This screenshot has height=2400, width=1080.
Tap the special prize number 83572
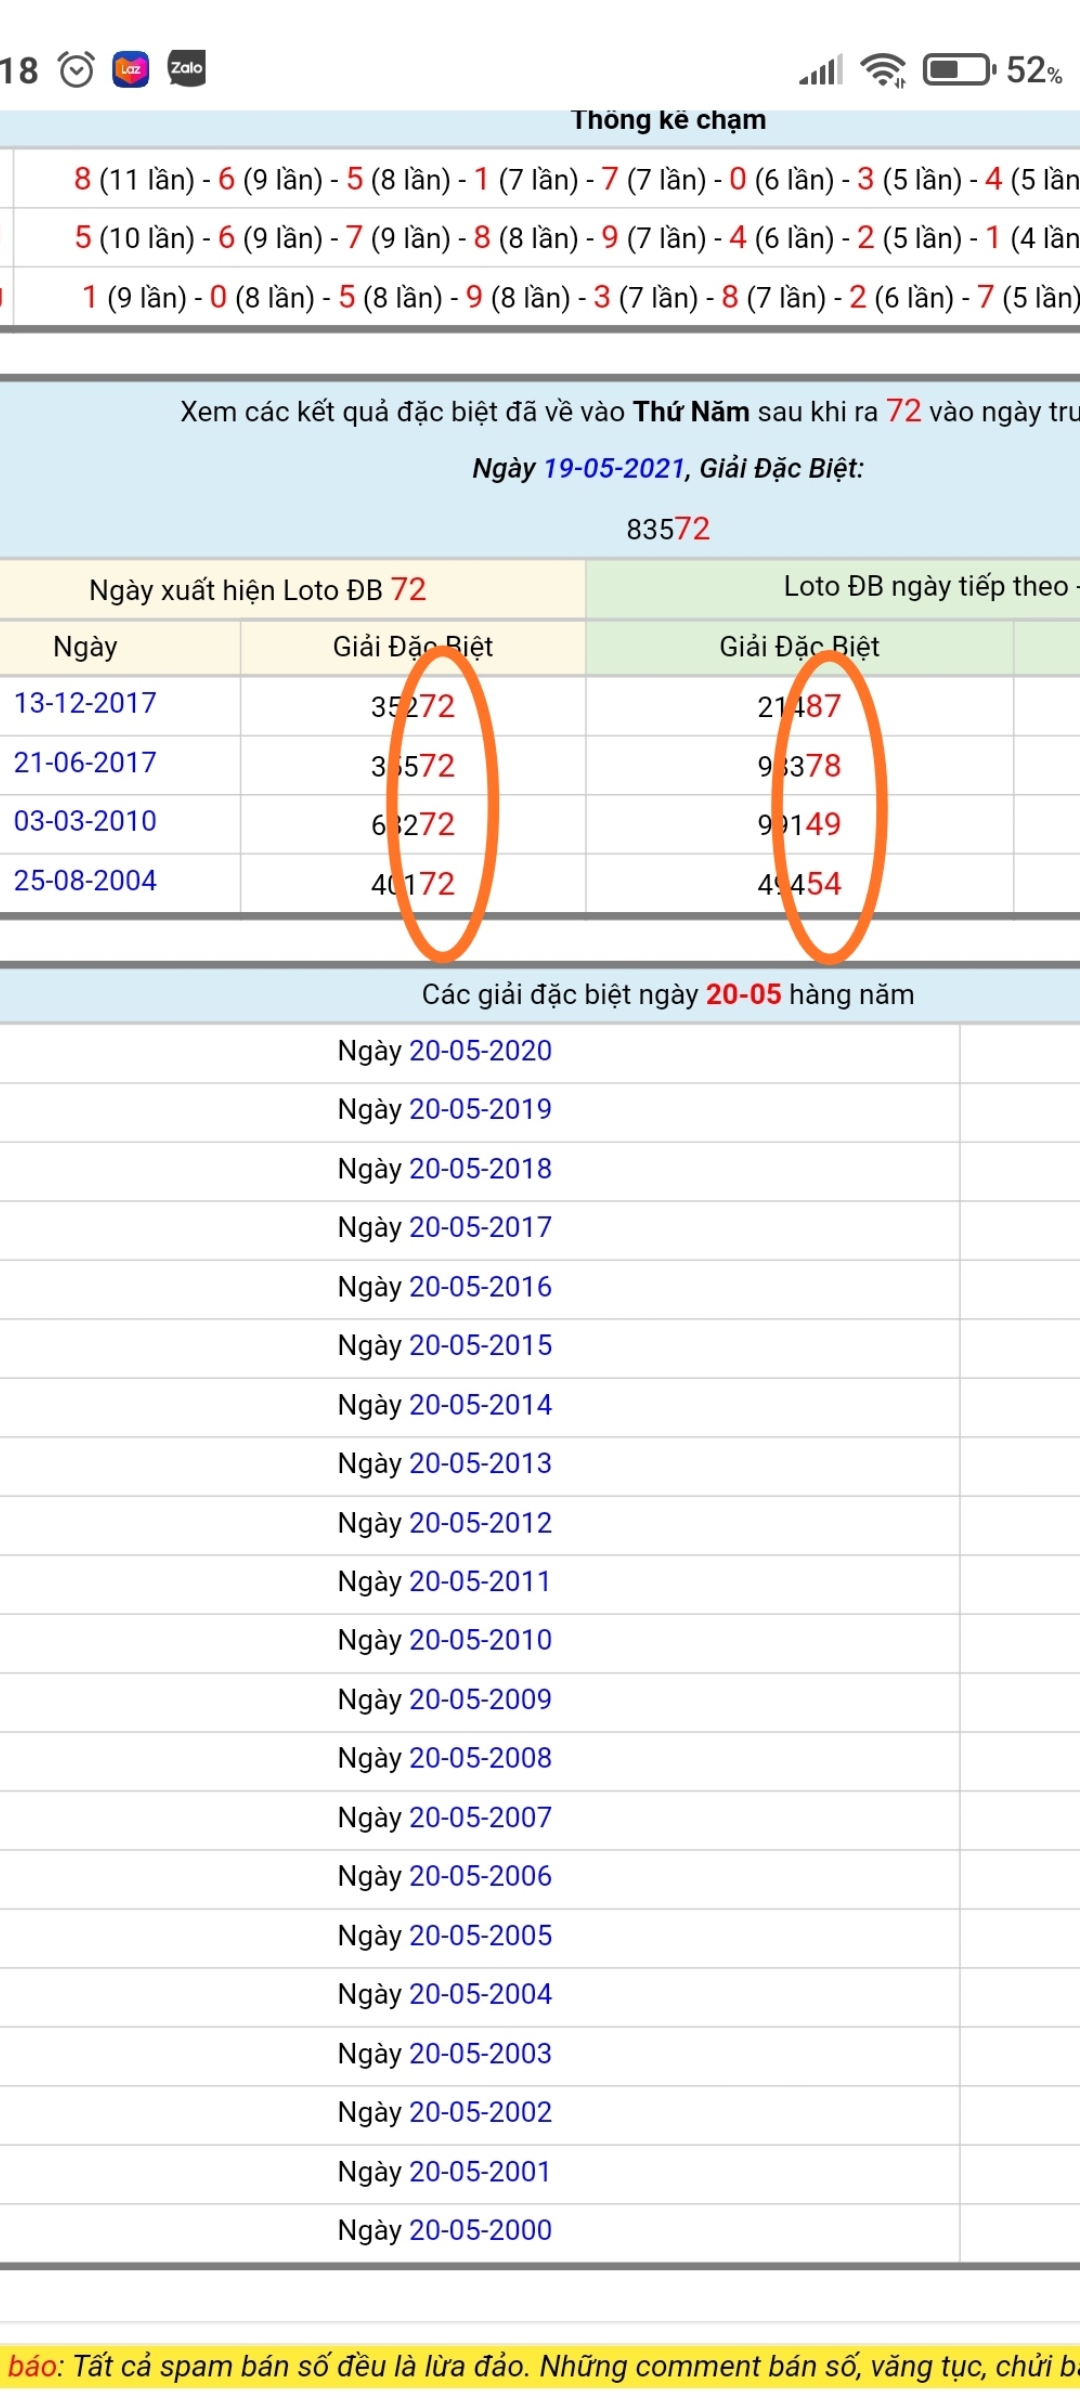tap(668, 529)
